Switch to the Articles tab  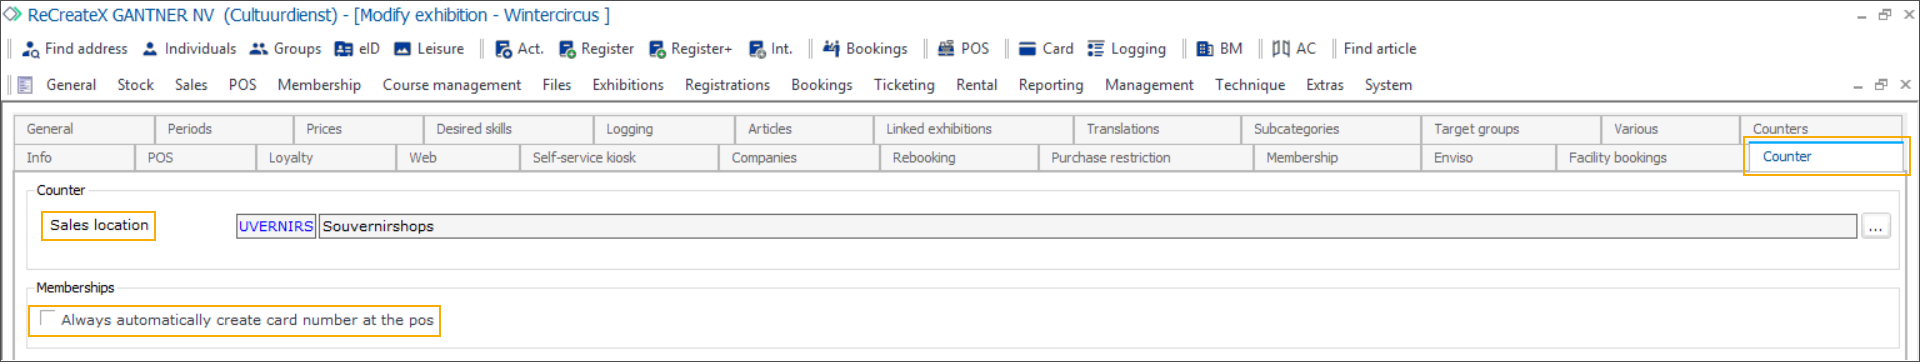pos(804,129)
